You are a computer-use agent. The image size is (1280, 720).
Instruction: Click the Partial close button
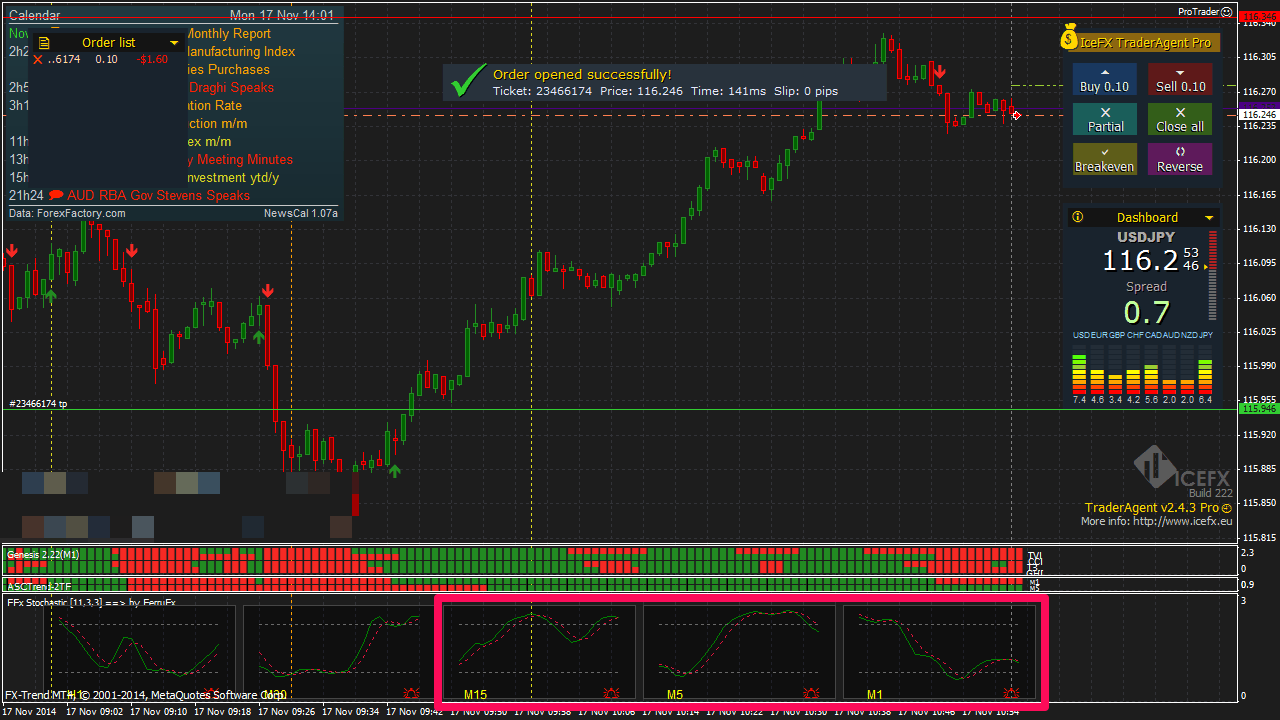(x=1104, y=120)
